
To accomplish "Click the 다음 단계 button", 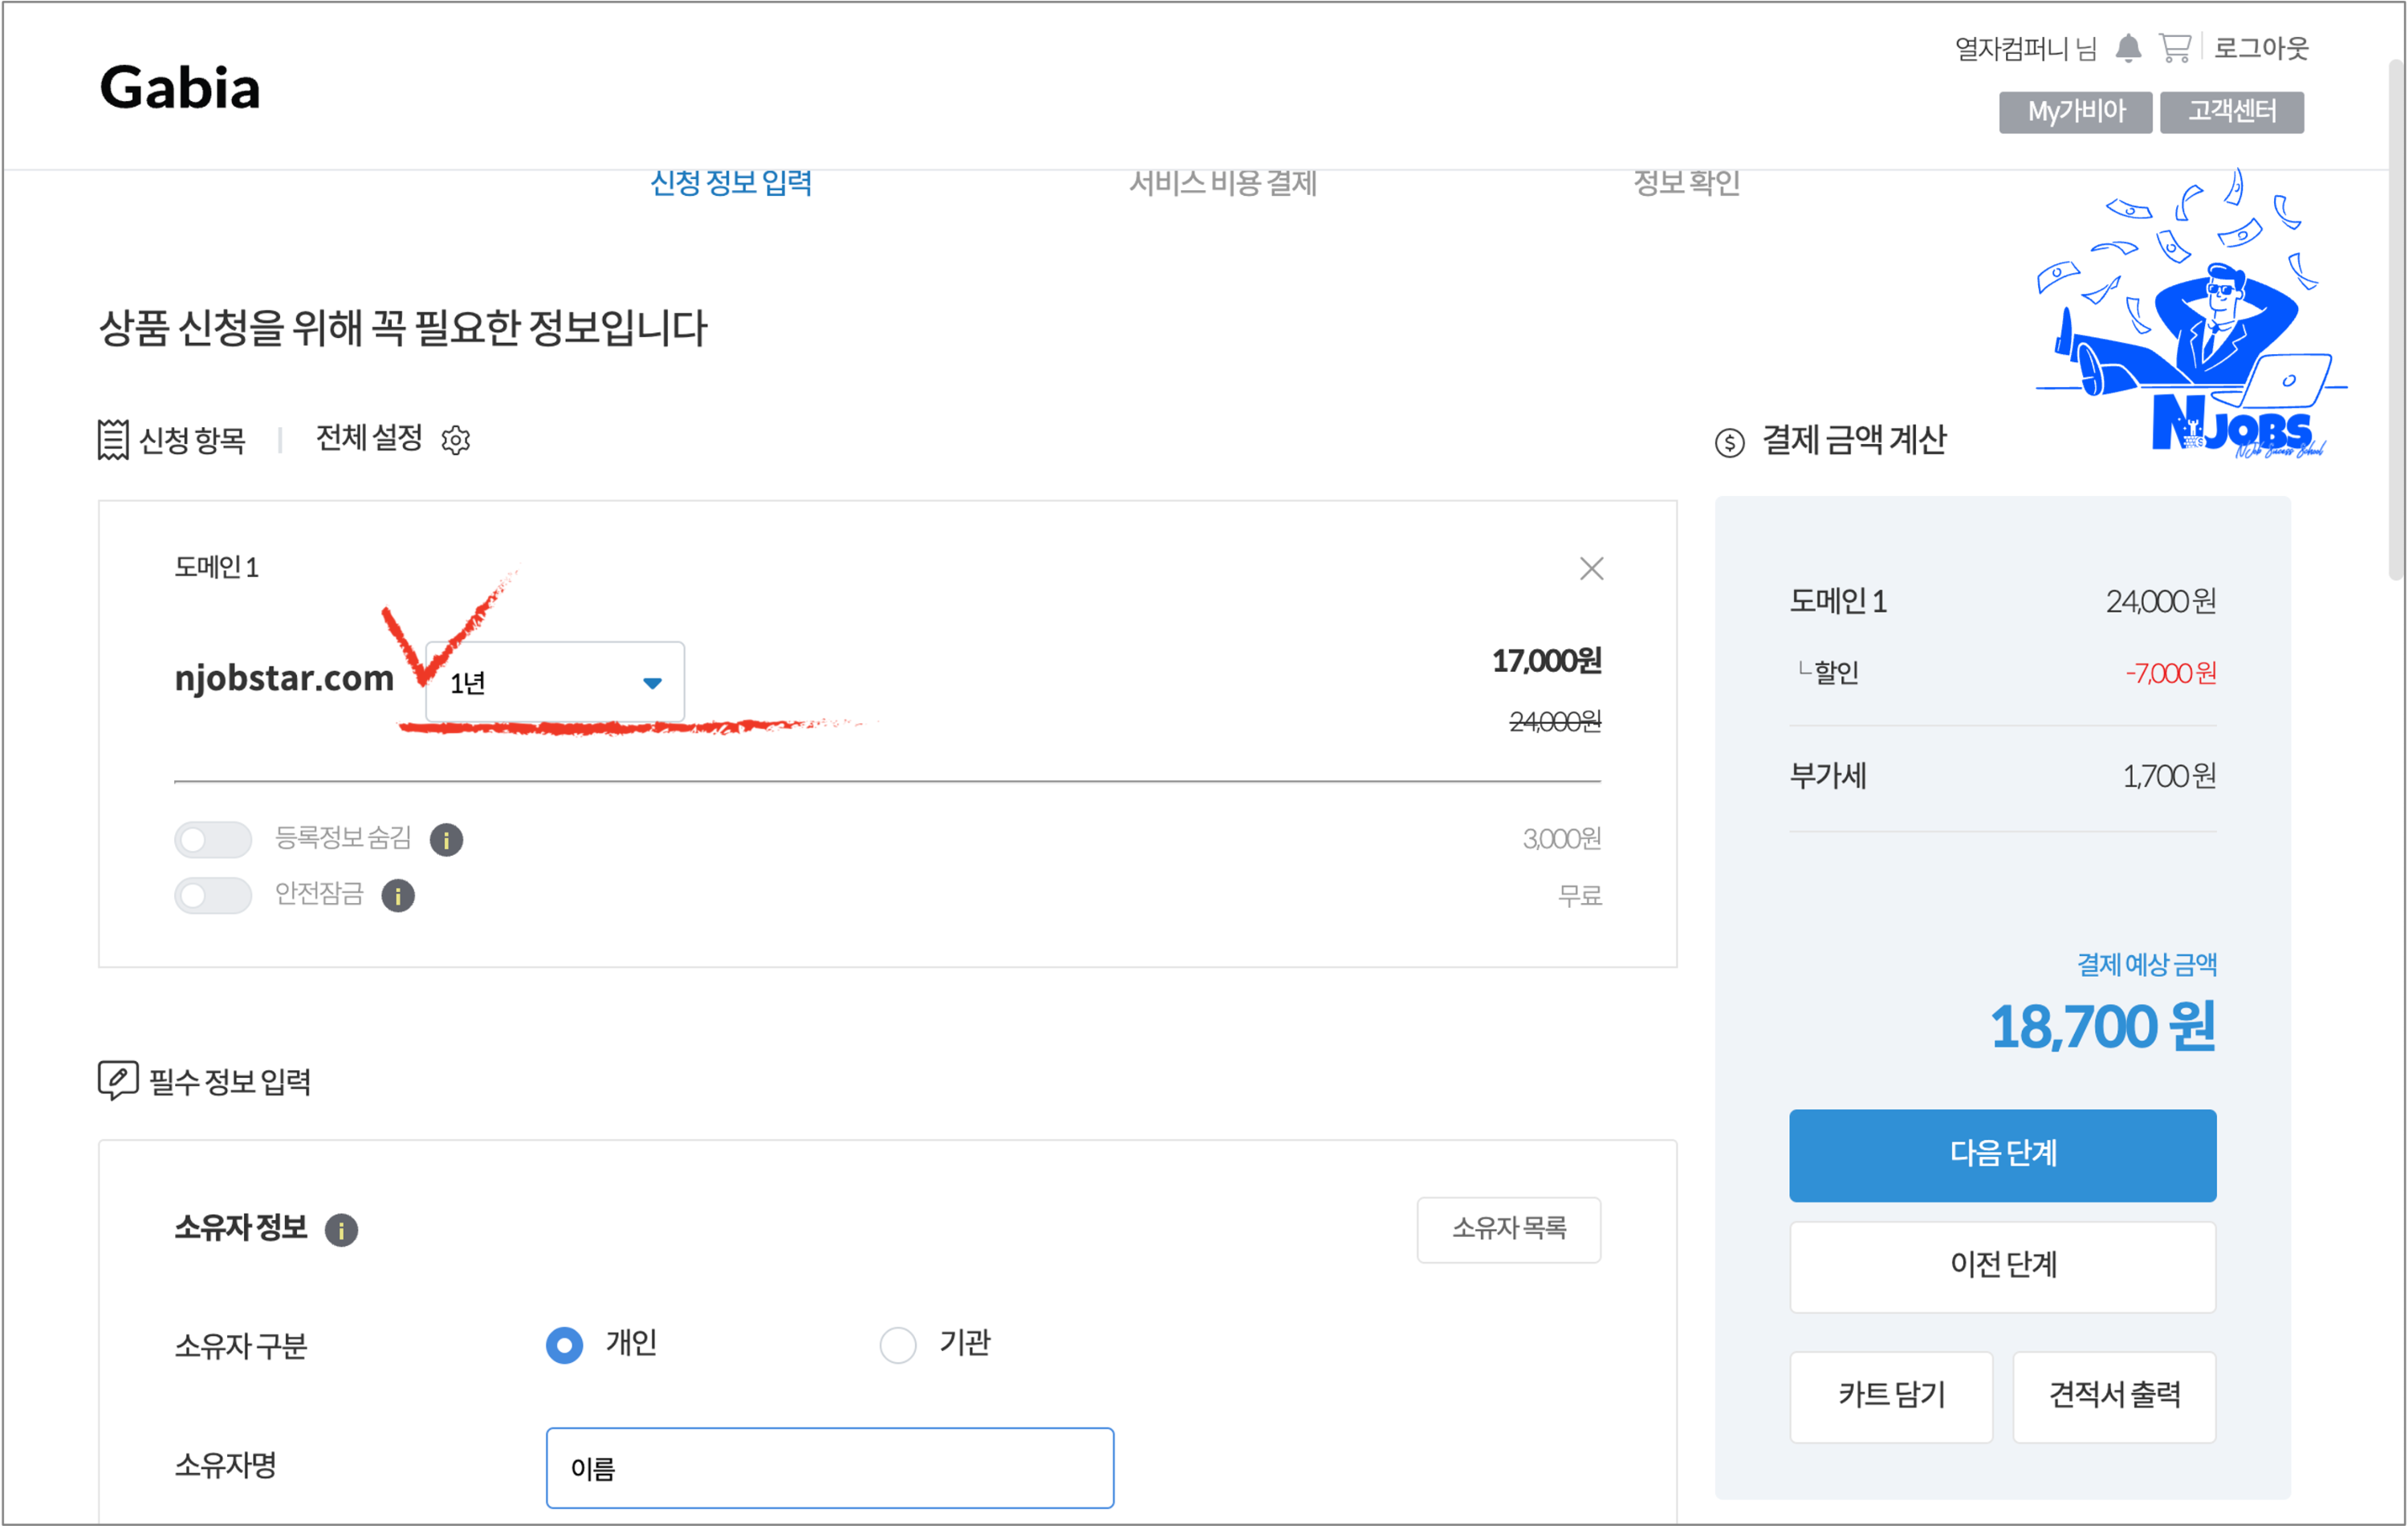I will click(x=2002, y=1155).
